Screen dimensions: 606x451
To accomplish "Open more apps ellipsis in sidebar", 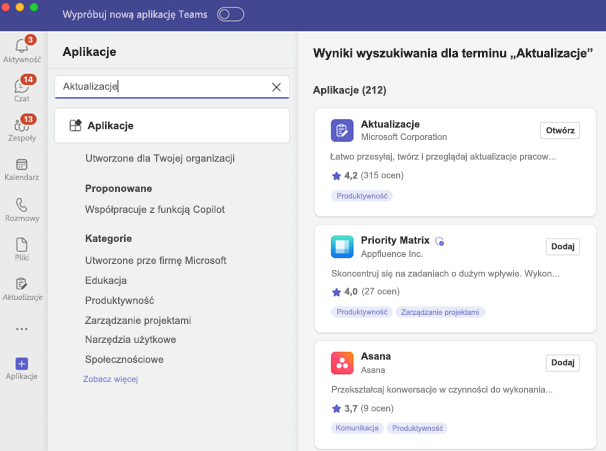I will 22,329.
